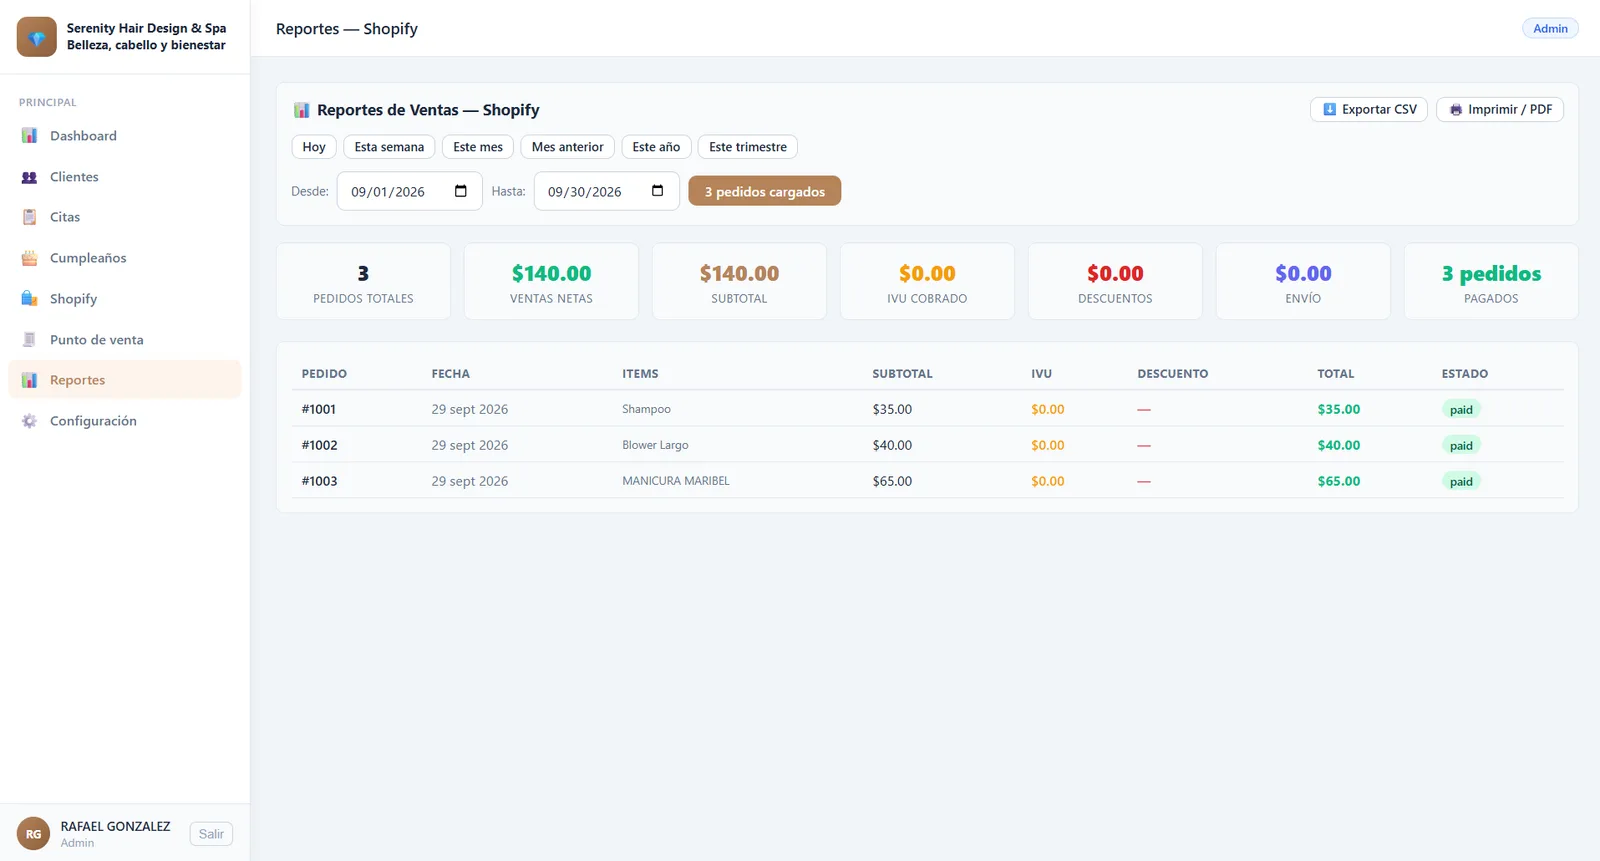Click the chart icon beside Reportes de Ventas heading
1600x861 pixels.
tap(301, 110)
